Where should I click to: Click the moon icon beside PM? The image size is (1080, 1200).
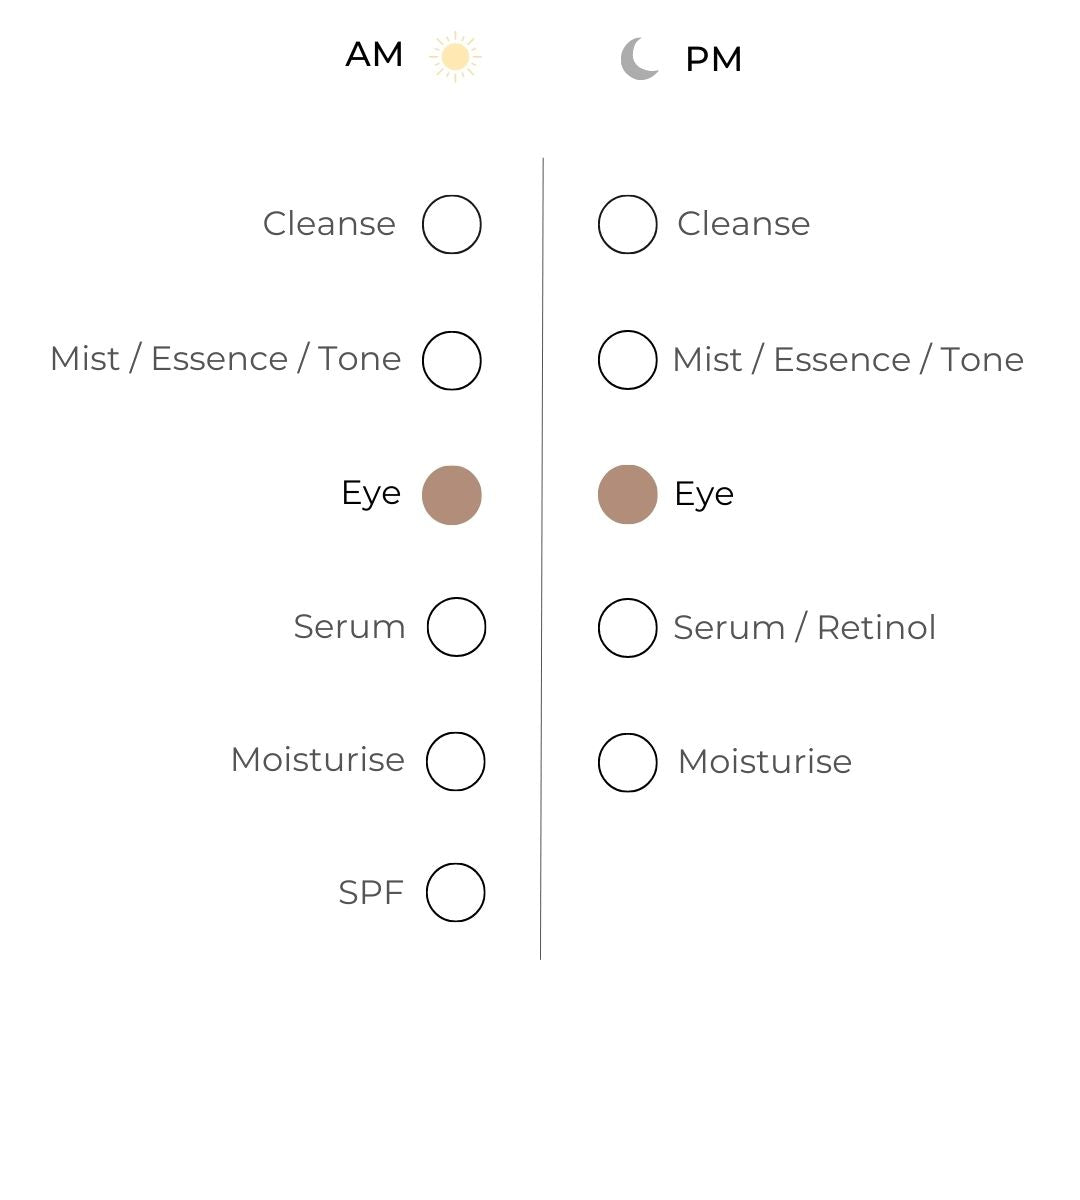coord(640,59)
